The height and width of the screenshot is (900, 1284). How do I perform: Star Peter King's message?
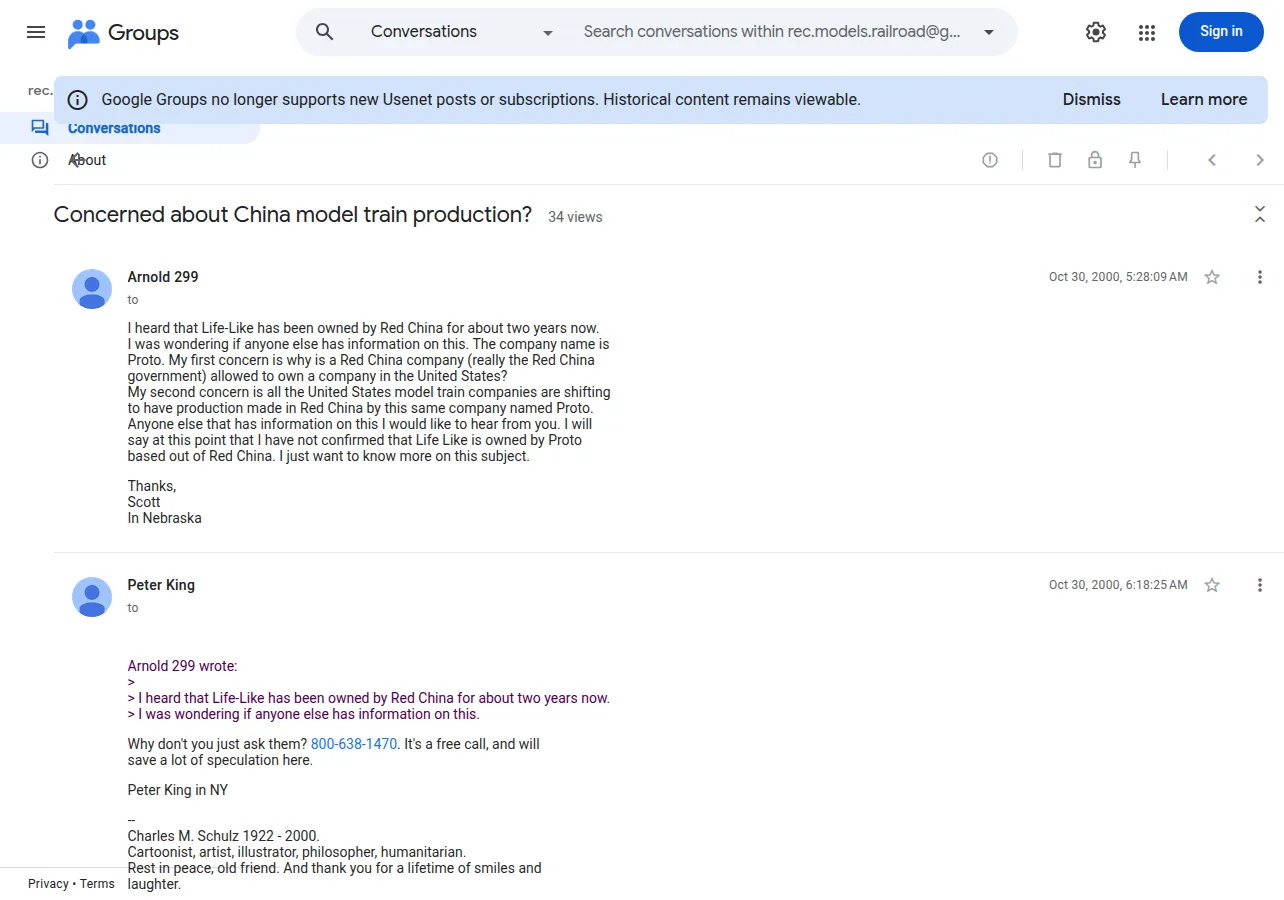click(x=1212, y=585)
